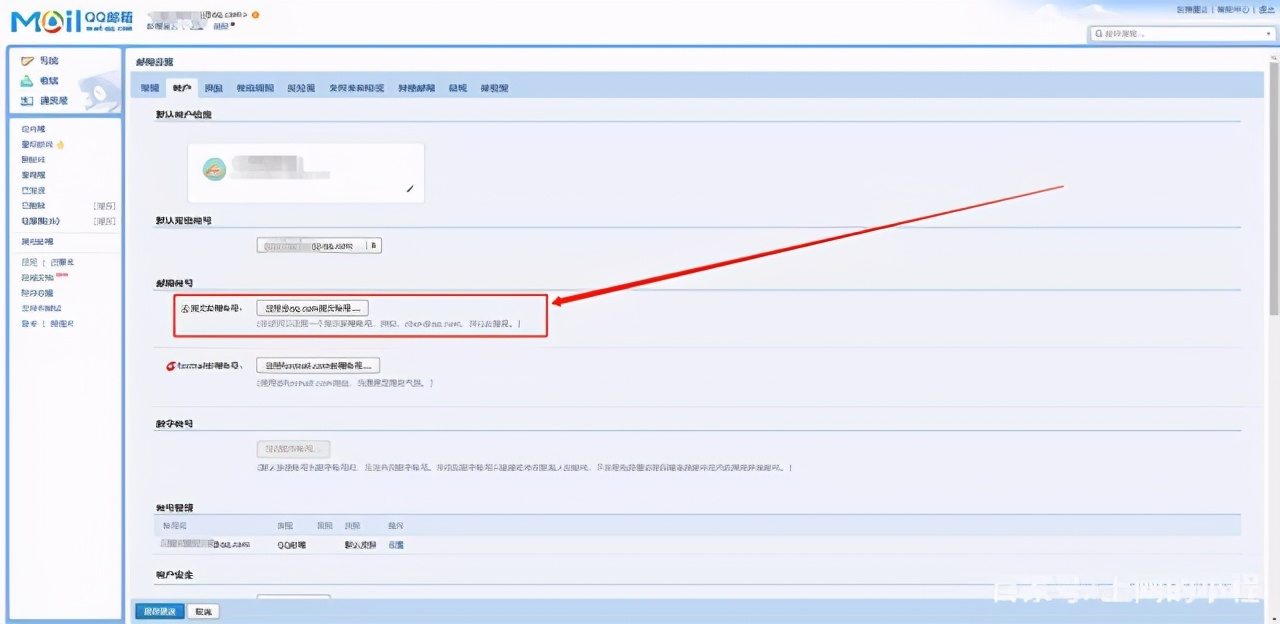The height and width of the screenshot is (624, 1280).
Task: Open the stationery settings tab
Action: pos(457,88)
